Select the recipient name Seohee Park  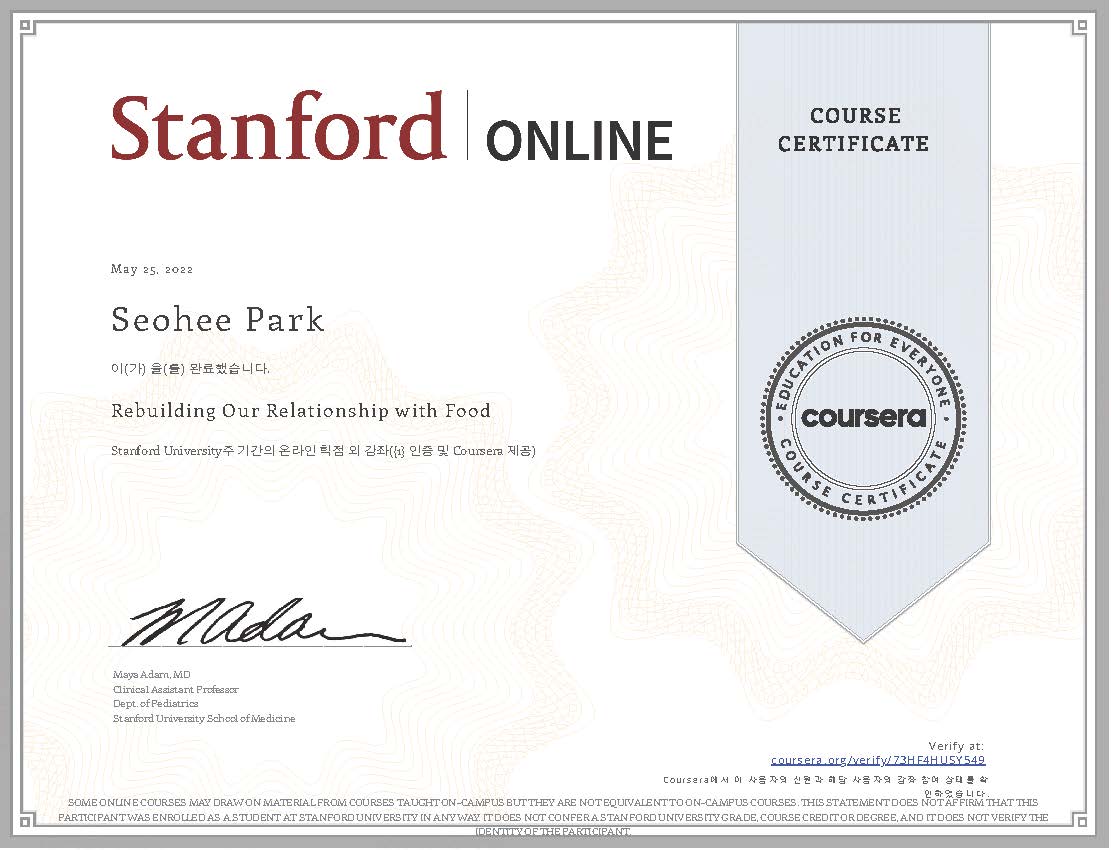point(218,319)
